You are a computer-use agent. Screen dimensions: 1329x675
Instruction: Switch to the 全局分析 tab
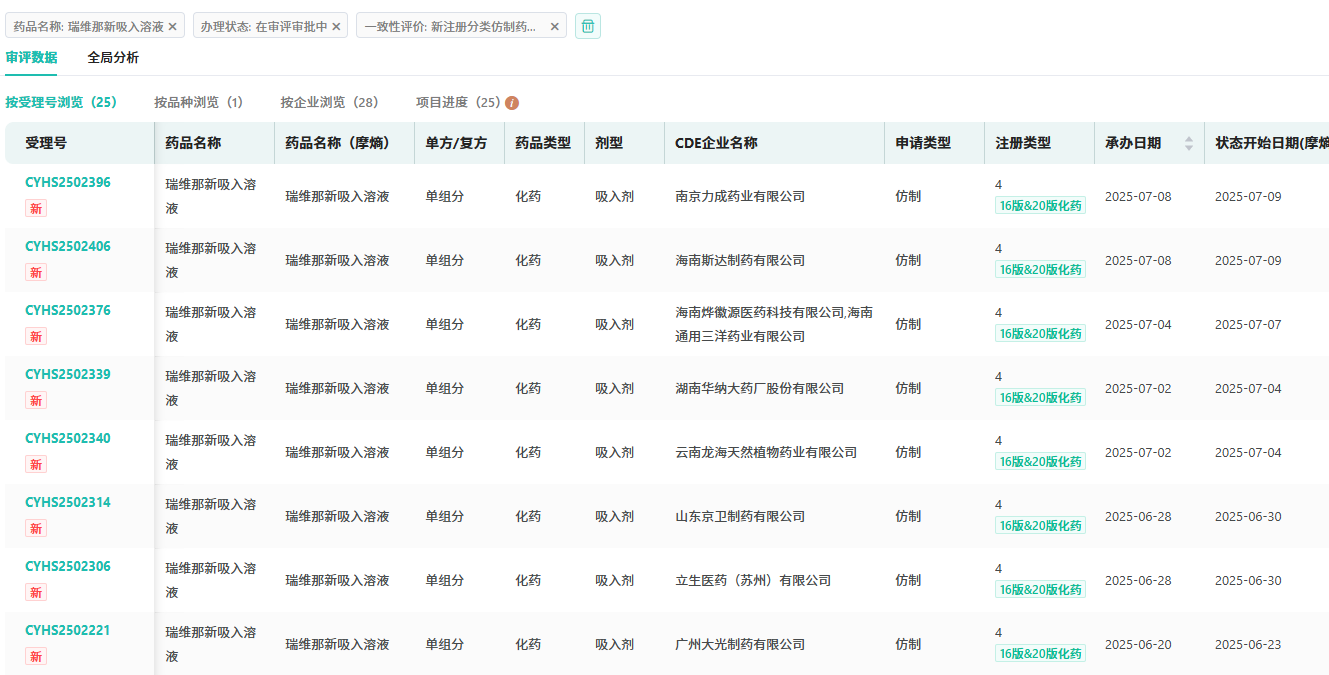113,58
